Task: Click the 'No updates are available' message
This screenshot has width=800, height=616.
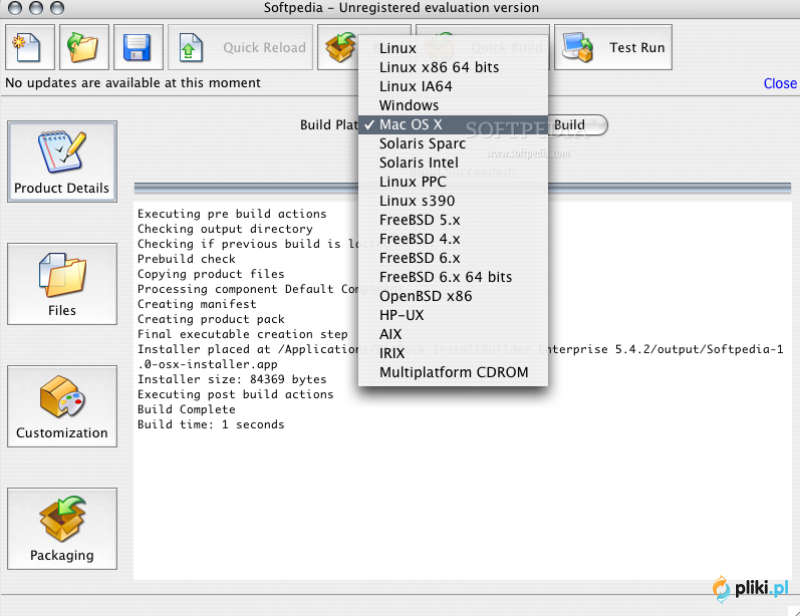Action: coord(133,83)
